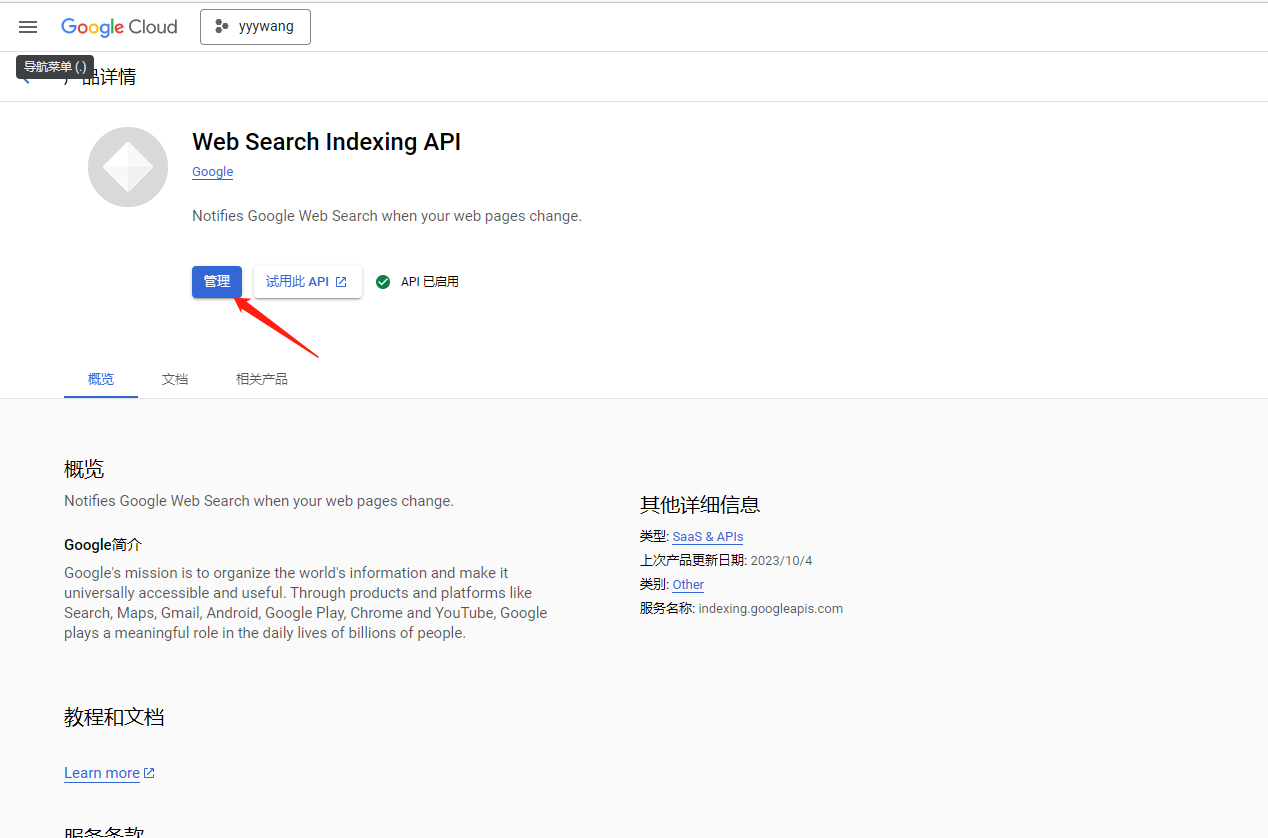Open the 相关产品 tab

[261, 379]
